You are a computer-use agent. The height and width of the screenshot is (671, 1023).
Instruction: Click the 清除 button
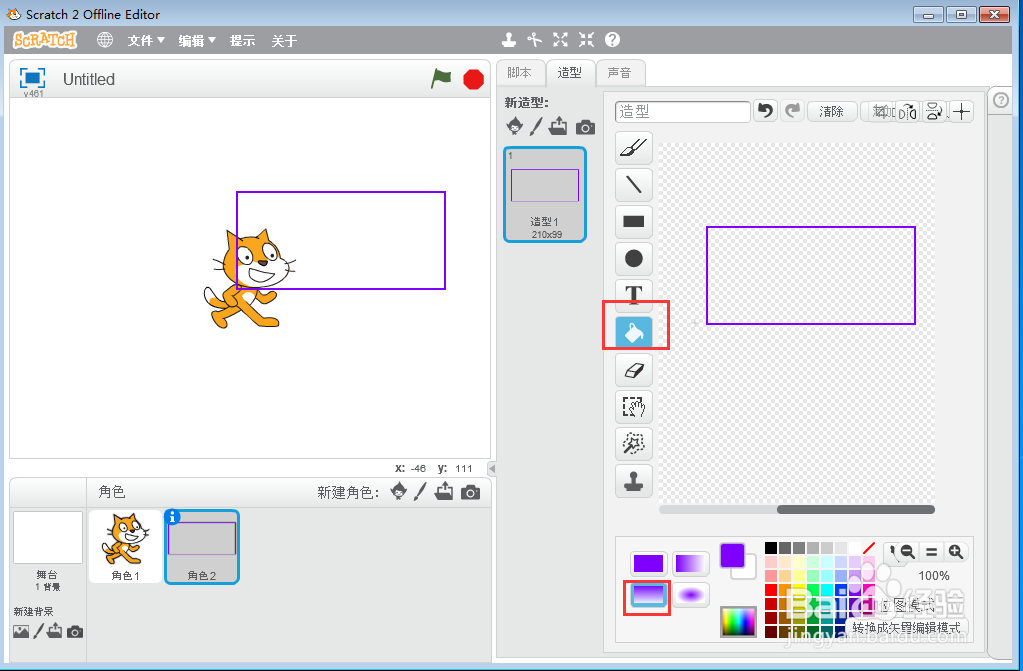tap(831, 112)
